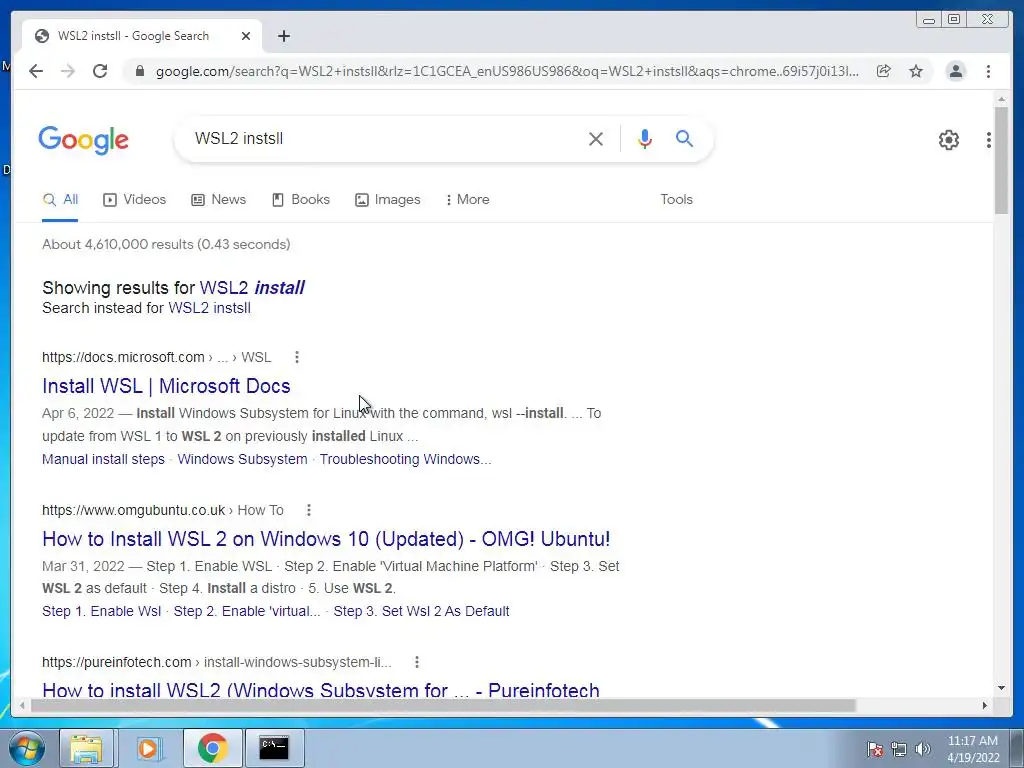
Task: Open File Explorer from the taskbar
Action: coord(86,748)
